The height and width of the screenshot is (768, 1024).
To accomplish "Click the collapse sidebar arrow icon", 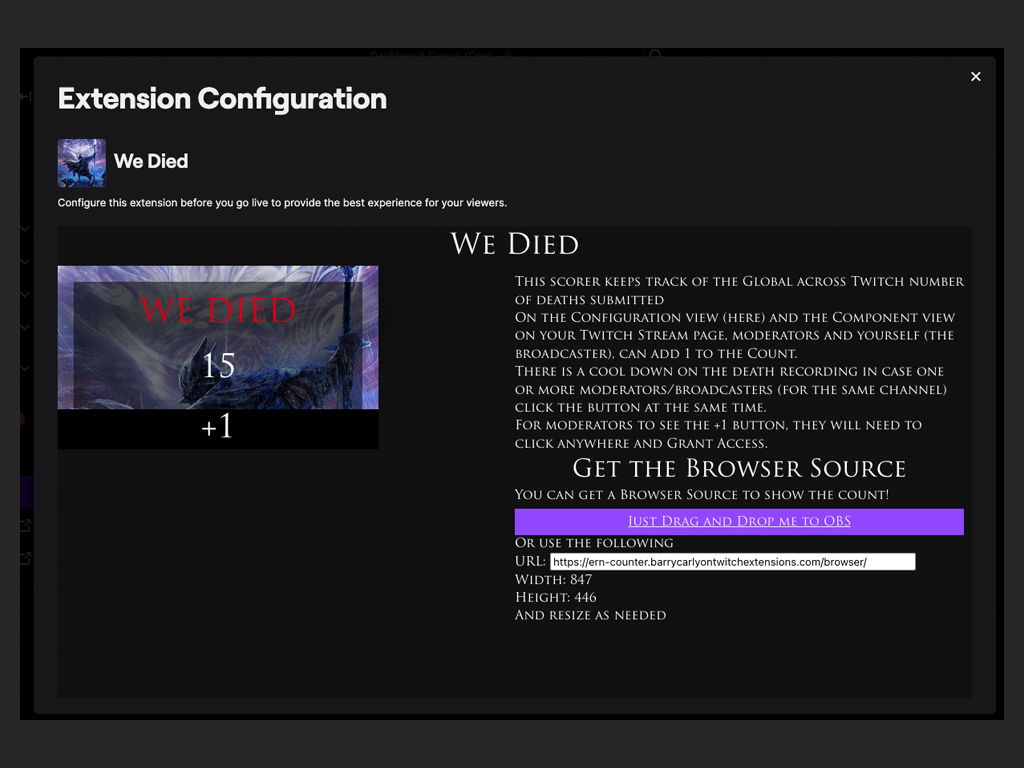I will coord(26,97).
